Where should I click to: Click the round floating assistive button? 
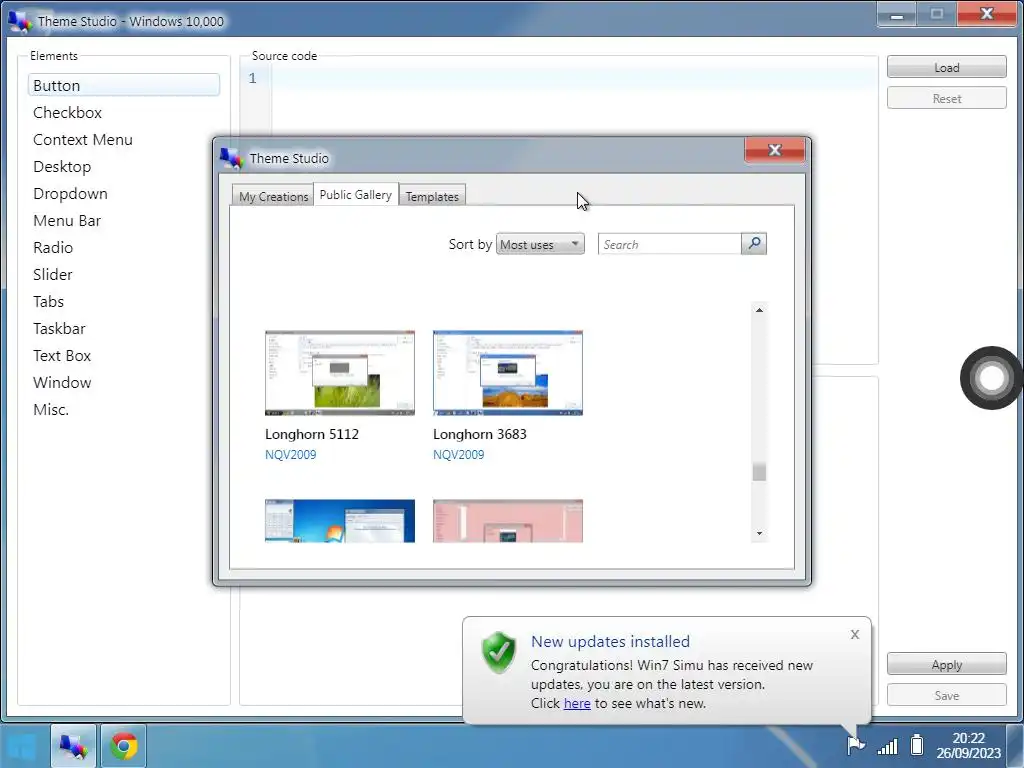point(991,377)
